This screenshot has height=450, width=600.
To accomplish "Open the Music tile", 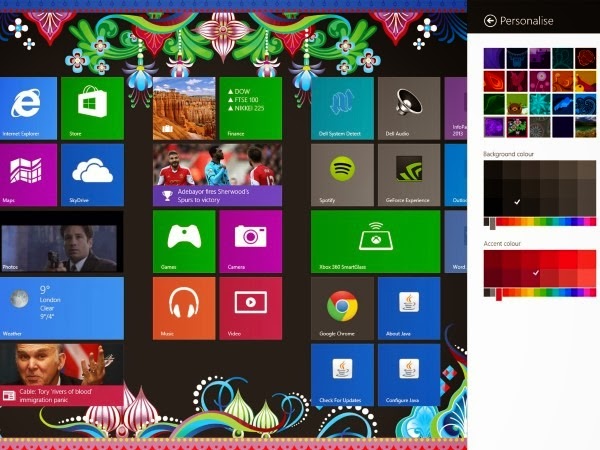I will [x=184, y=308].
